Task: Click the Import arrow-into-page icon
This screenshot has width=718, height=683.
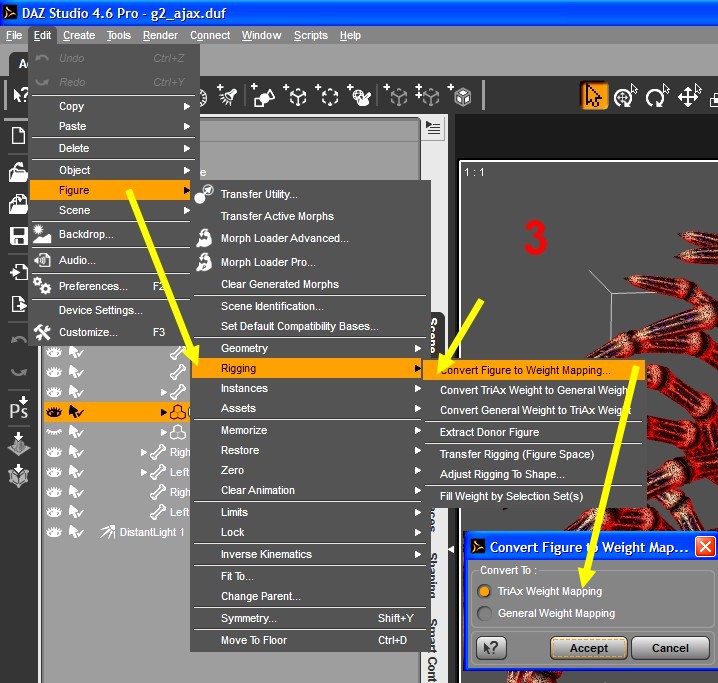Action: click(x=18, y=272)
